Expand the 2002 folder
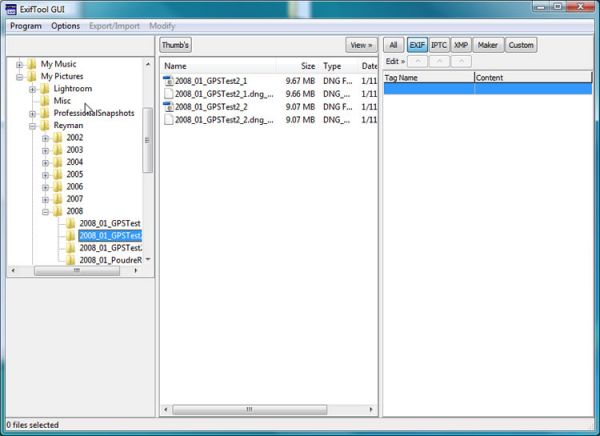Screen dimensions: 600x436 pyautogui.click(x=46, y=138)
